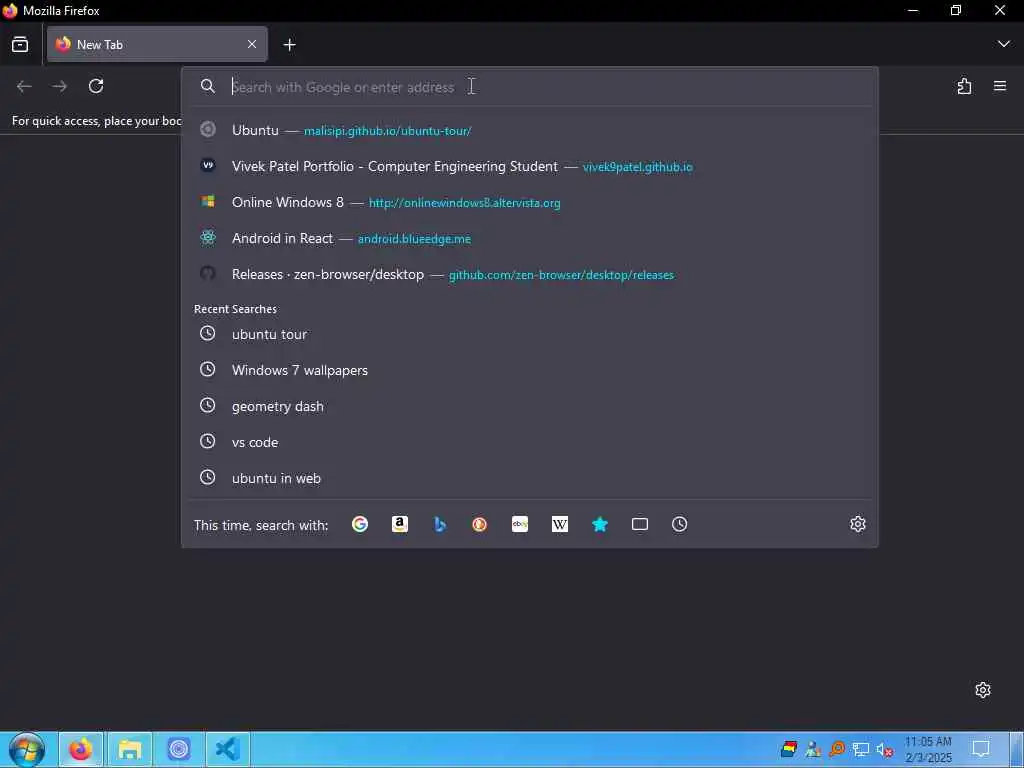Open the Vivek Patel Portfolio suggestion
This screenshot has height=768, width=1024.
(532, 166)
